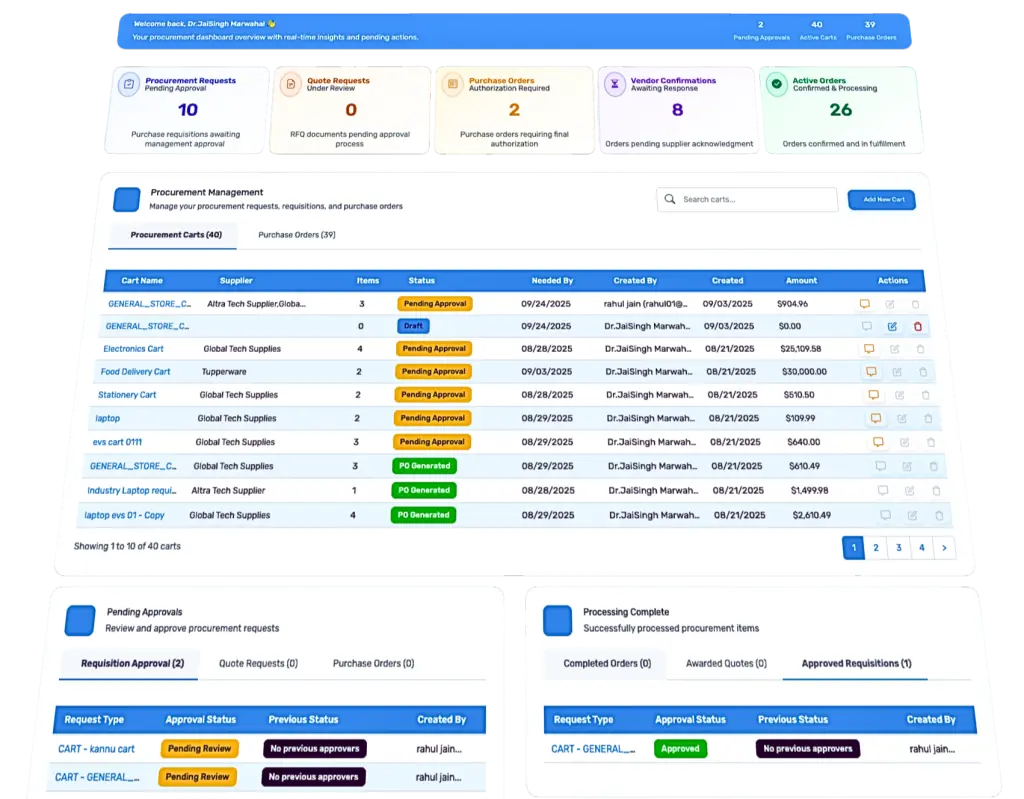Click the Purchase Orders card icon

pos(452,85)
